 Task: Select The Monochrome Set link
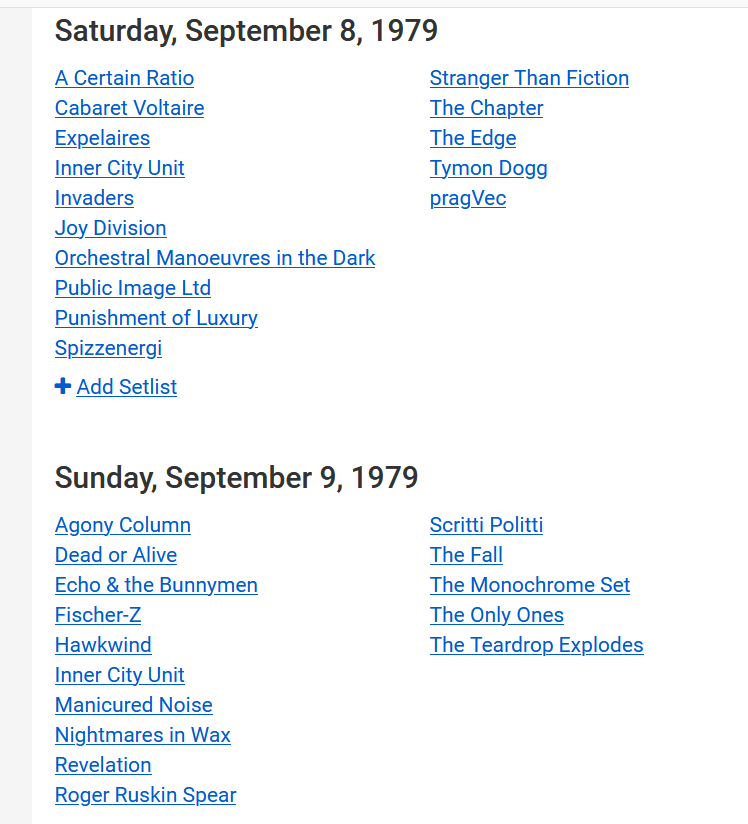(530, 585)
